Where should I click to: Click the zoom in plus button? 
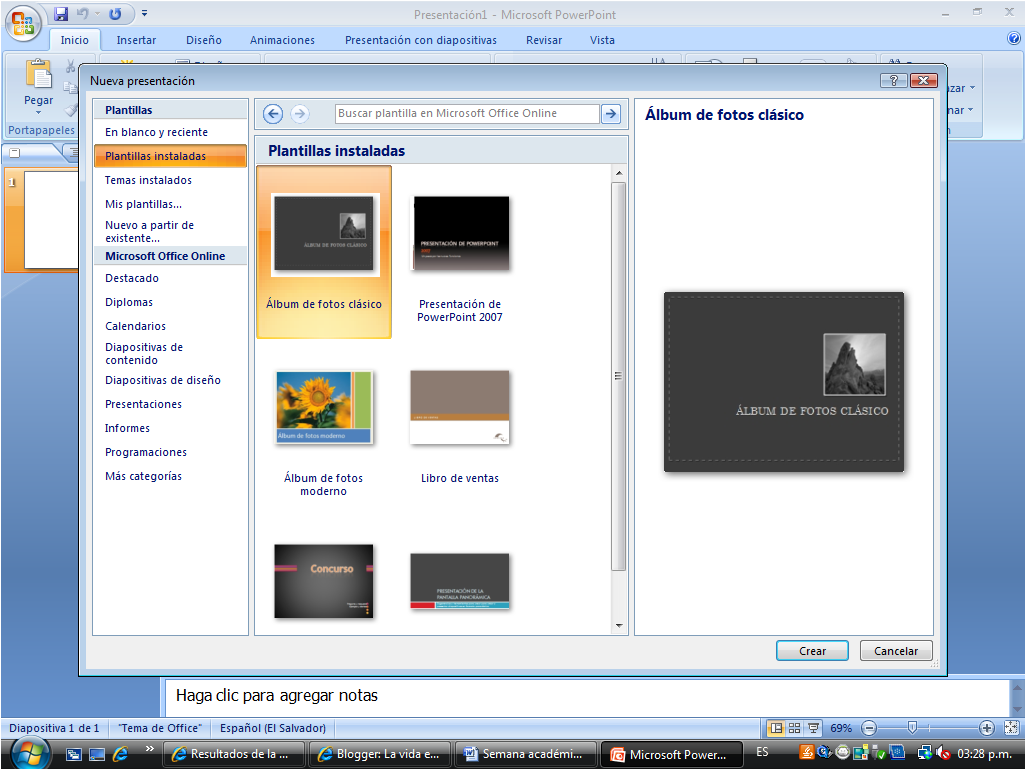987,728
